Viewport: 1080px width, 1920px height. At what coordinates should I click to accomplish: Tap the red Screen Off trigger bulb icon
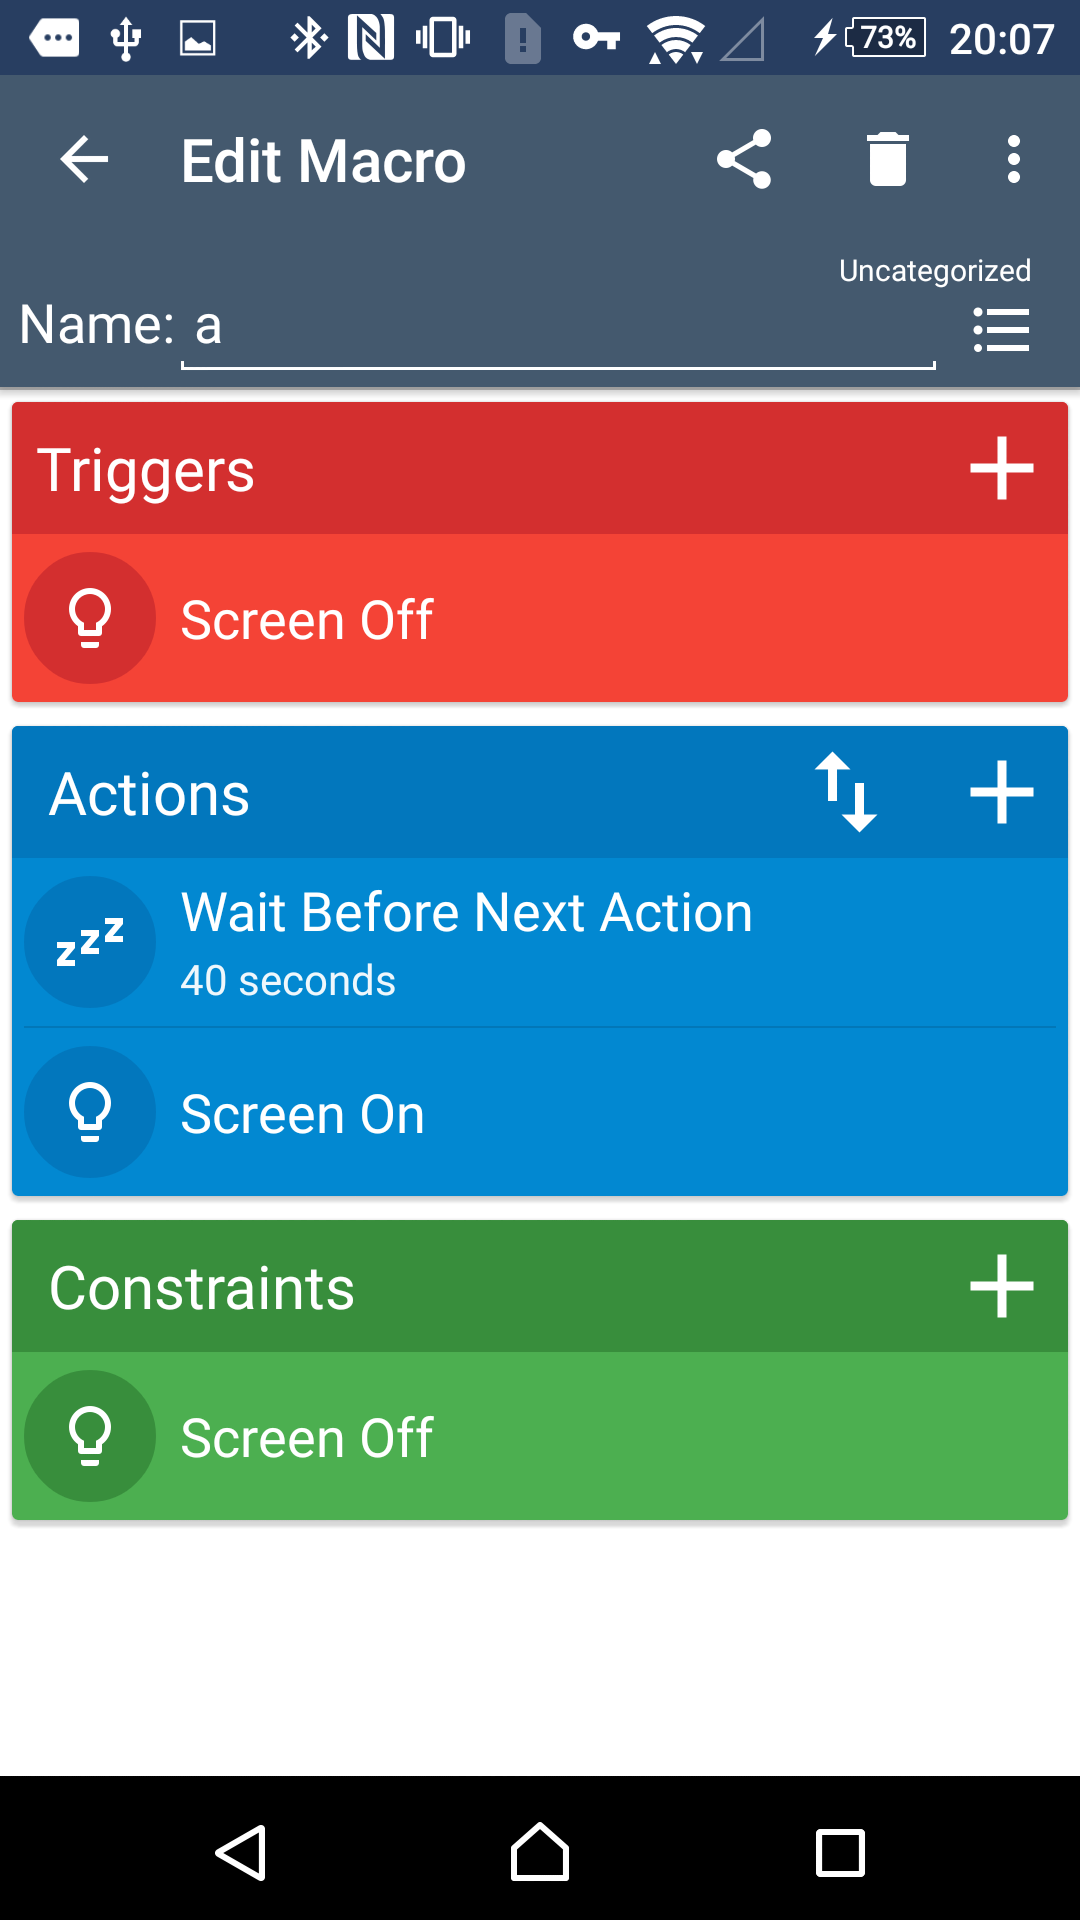tap(90, 618)
